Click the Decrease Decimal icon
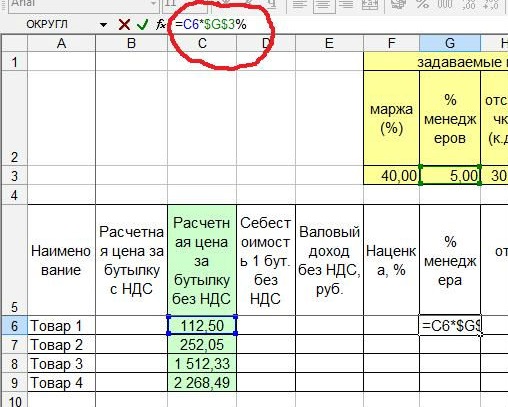Viewport: 508px width, 407px height. 491,5
